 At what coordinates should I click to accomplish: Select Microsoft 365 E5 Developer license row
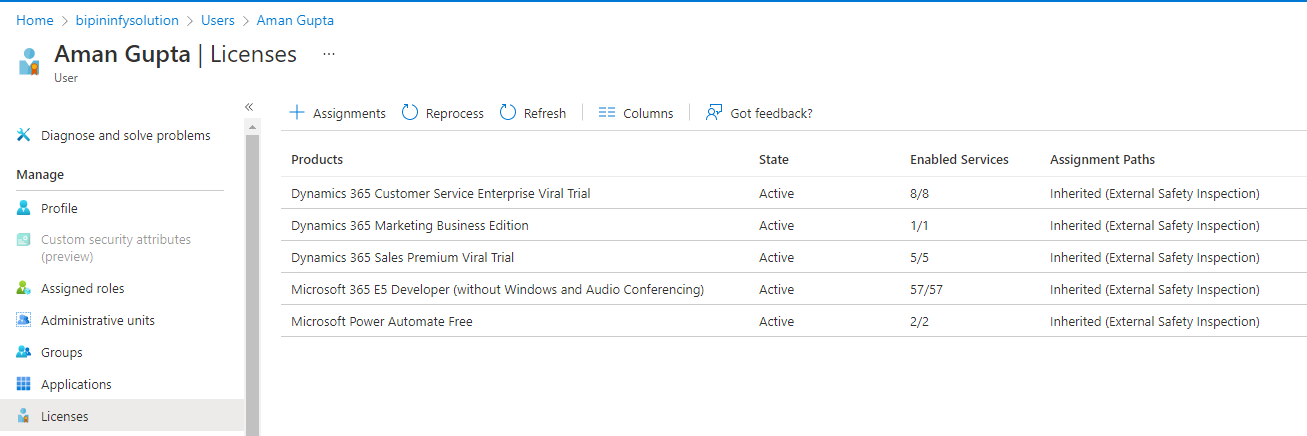(x=794, y=289)
